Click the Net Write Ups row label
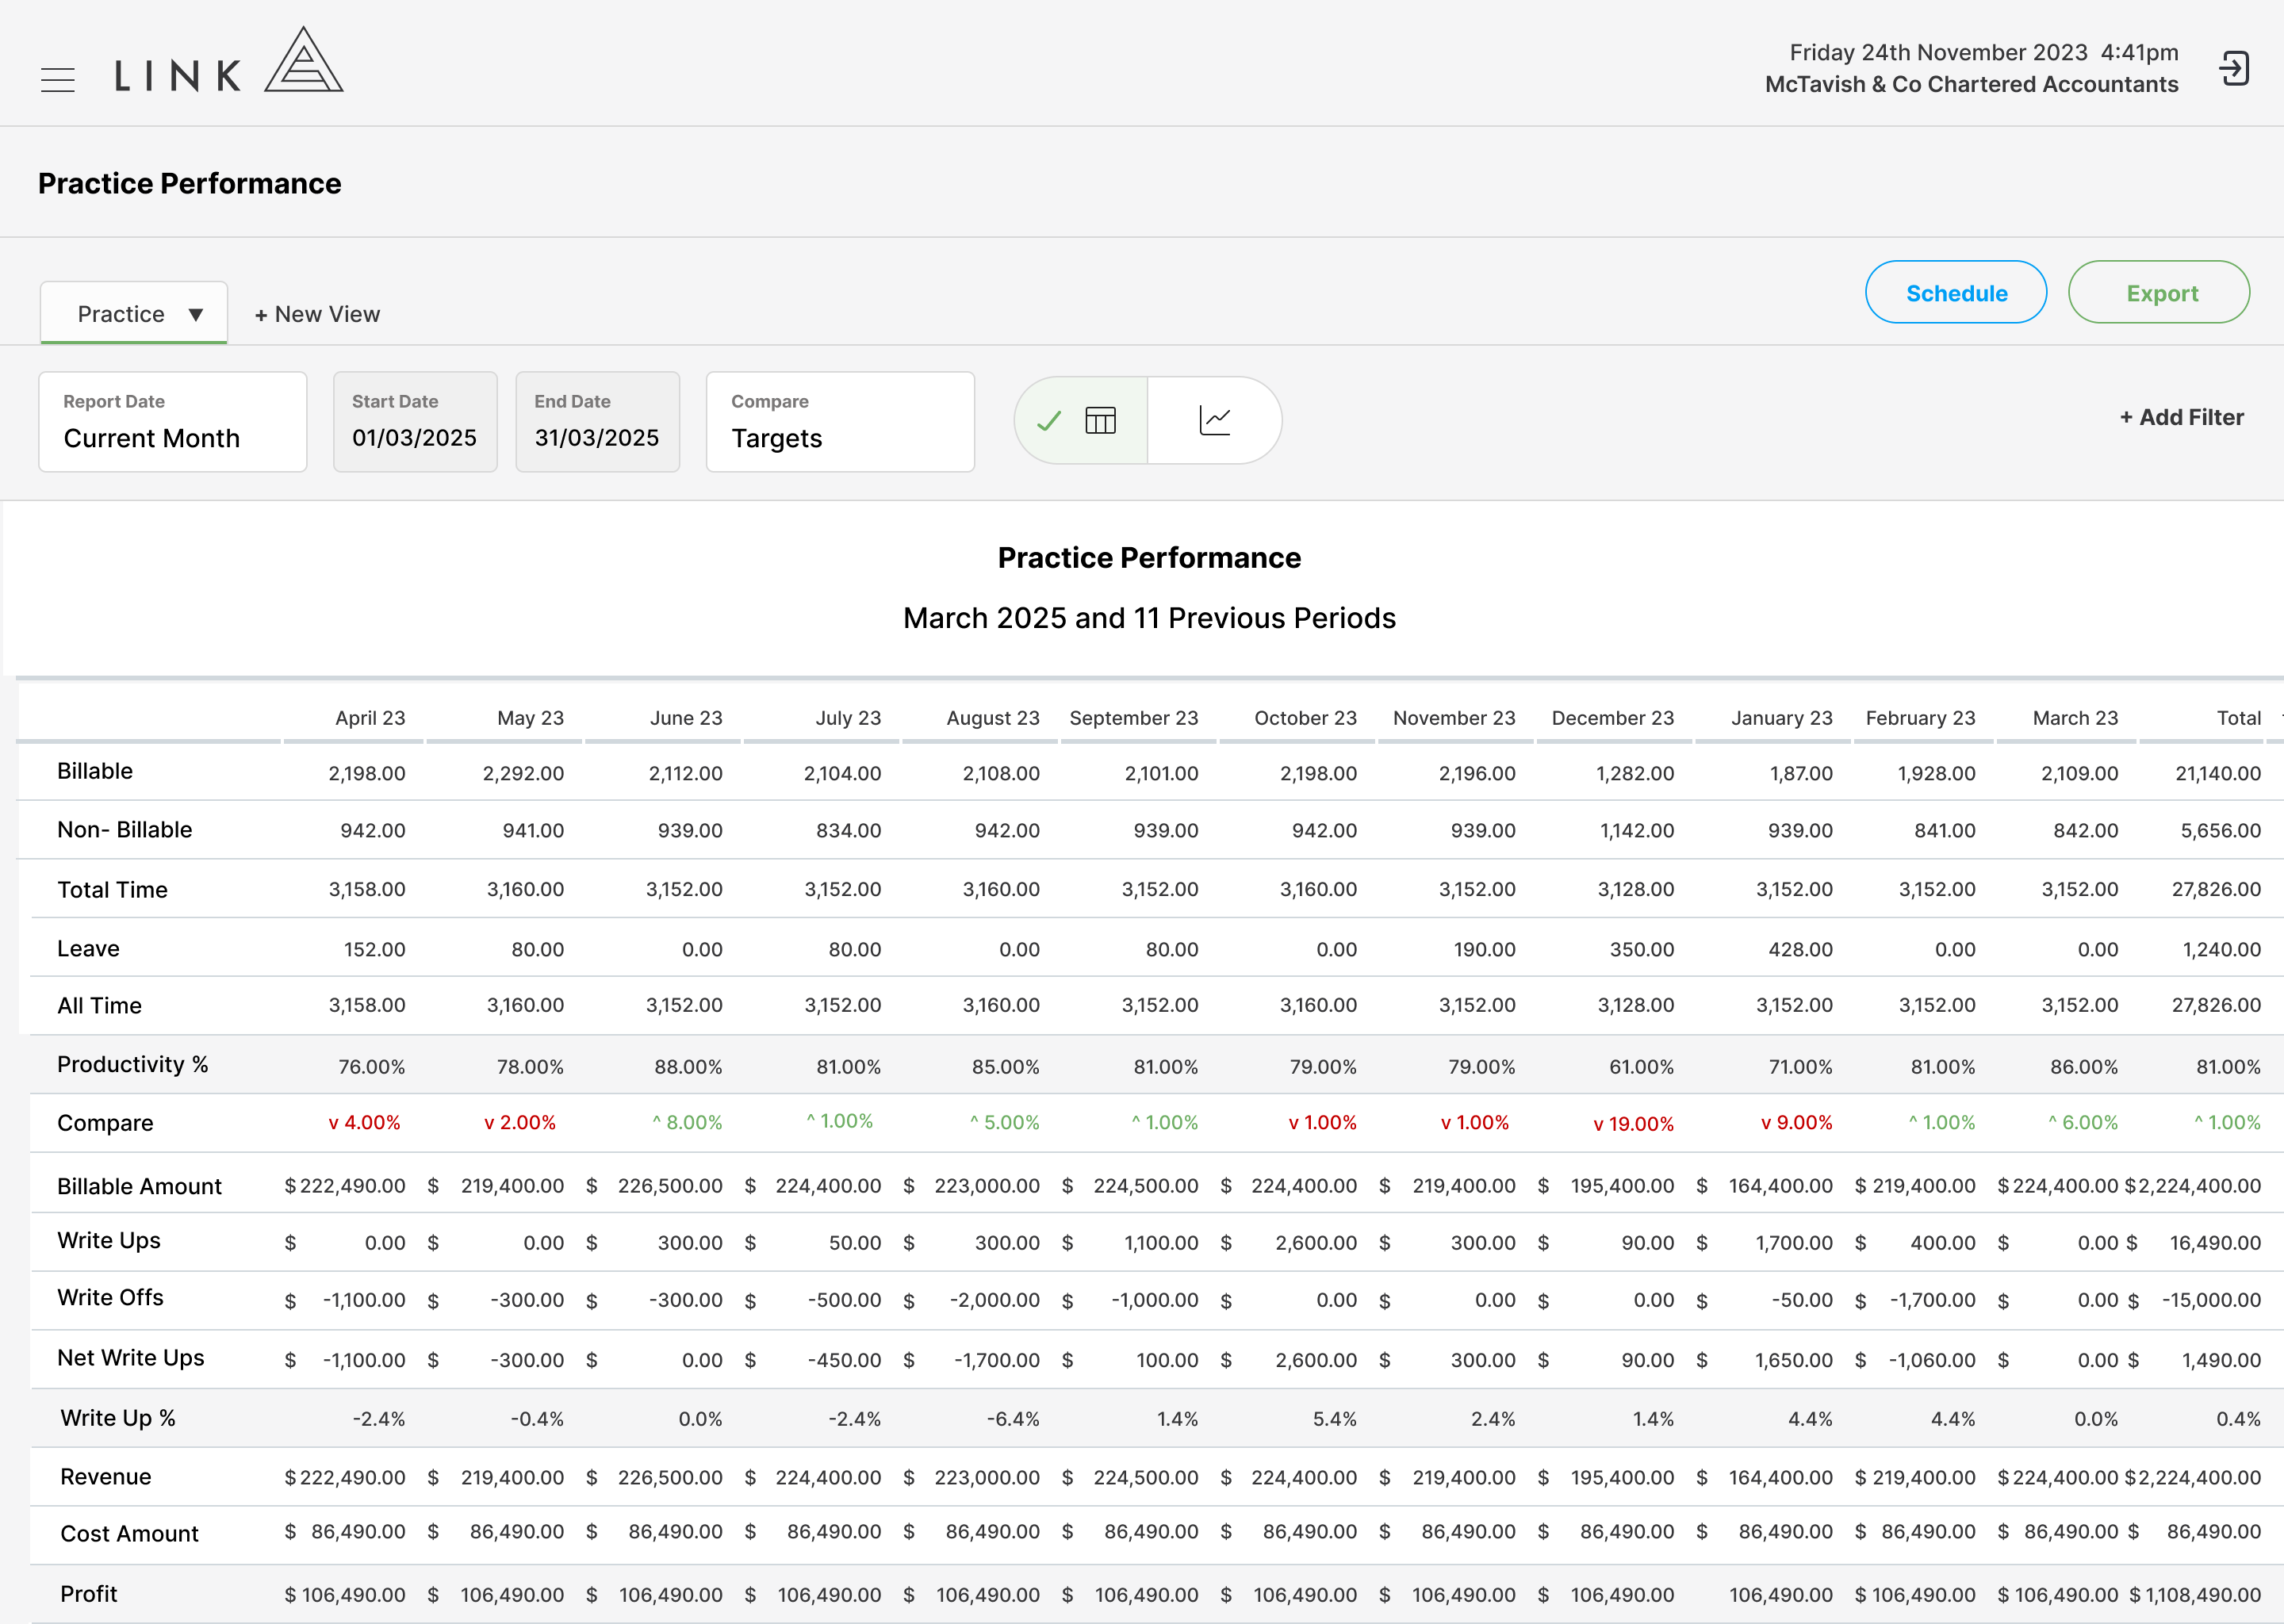Viewport: 2284px width, 1624px height. click(130, 1358)
